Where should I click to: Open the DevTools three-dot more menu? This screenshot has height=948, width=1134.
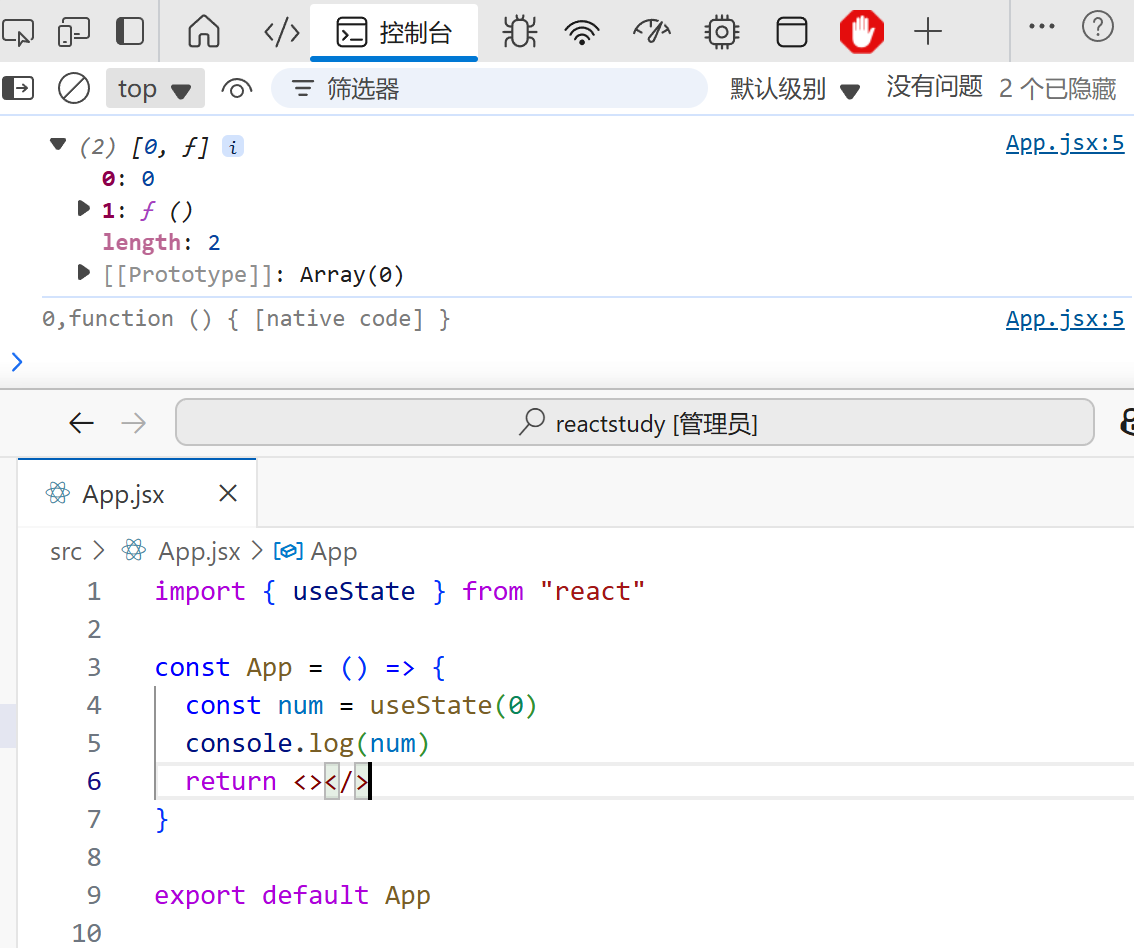pyautogui.click(x=1041, y=27)
